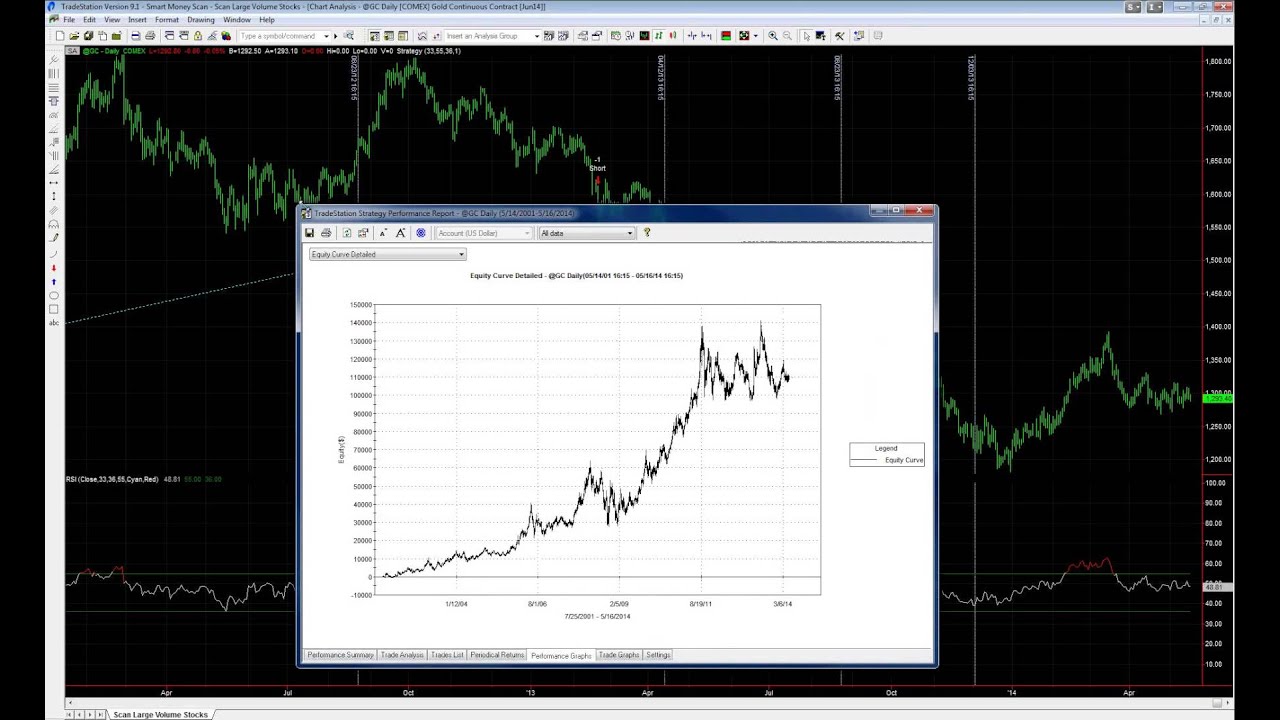
Task: Click the Short trade marker on chart
Action: 597,168
